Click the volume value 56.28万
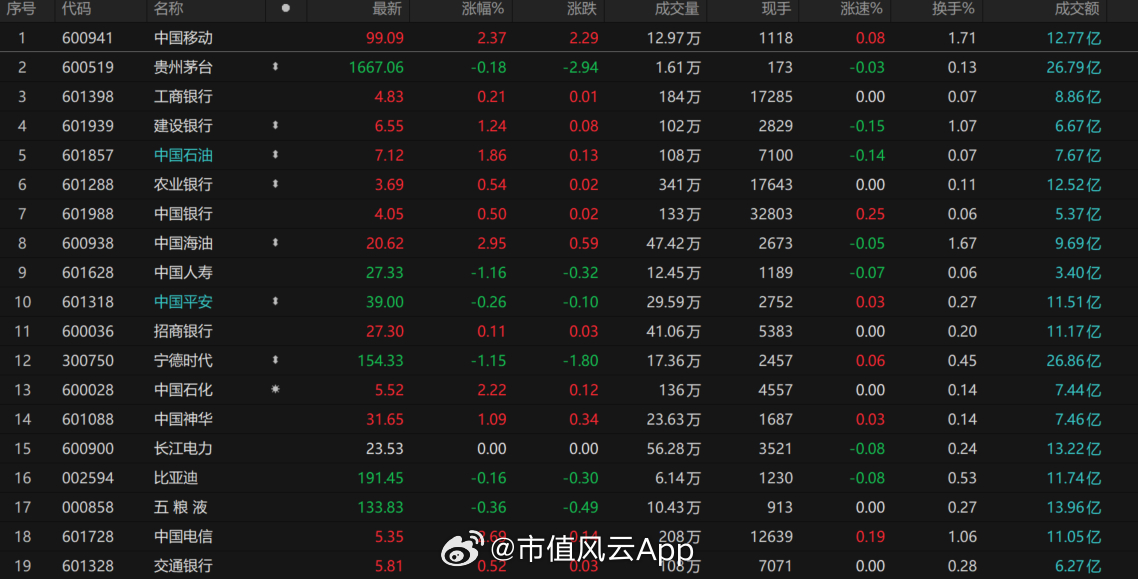The image size is (1138, 579). point(674,448)
